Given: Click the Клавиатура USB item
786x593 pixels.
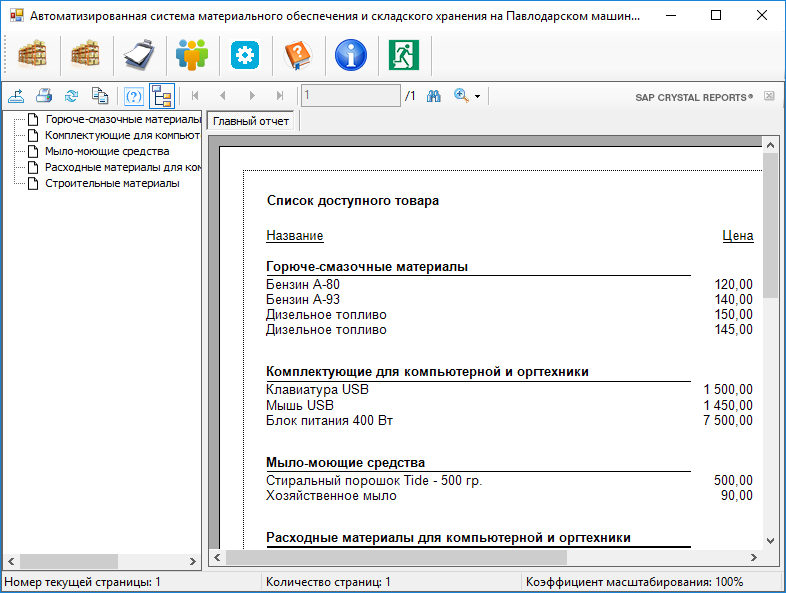Looking at the screenshot, I should [317, 389].
